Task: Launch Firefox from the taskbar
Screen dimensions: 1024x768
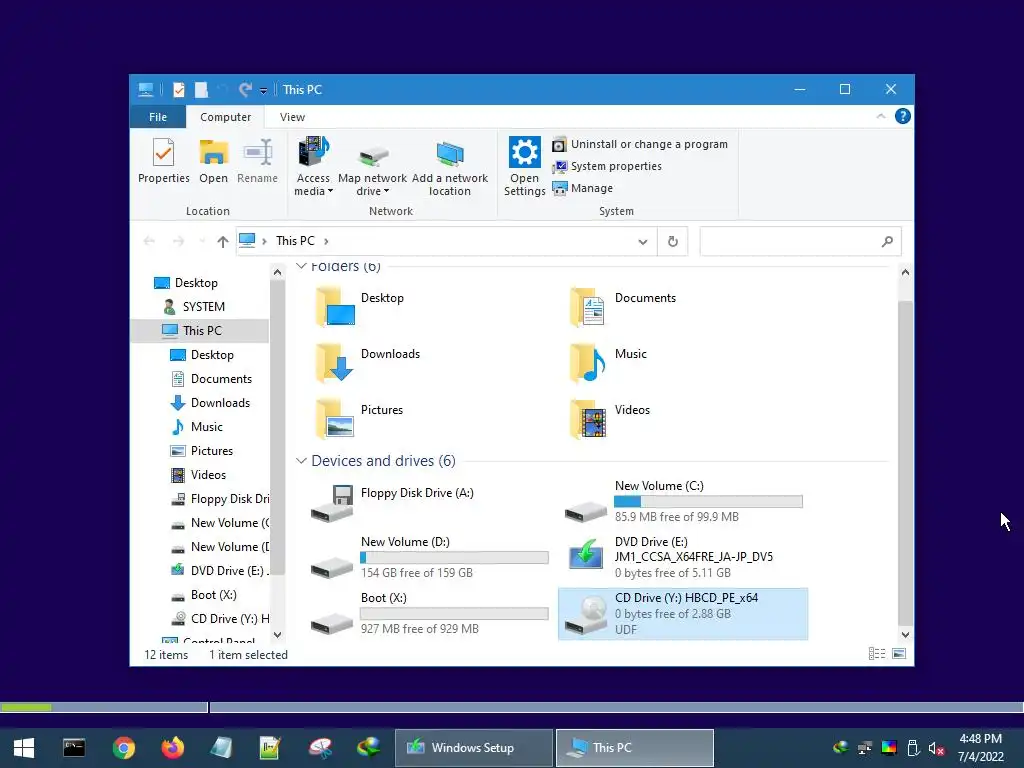Action: [172, 748]
